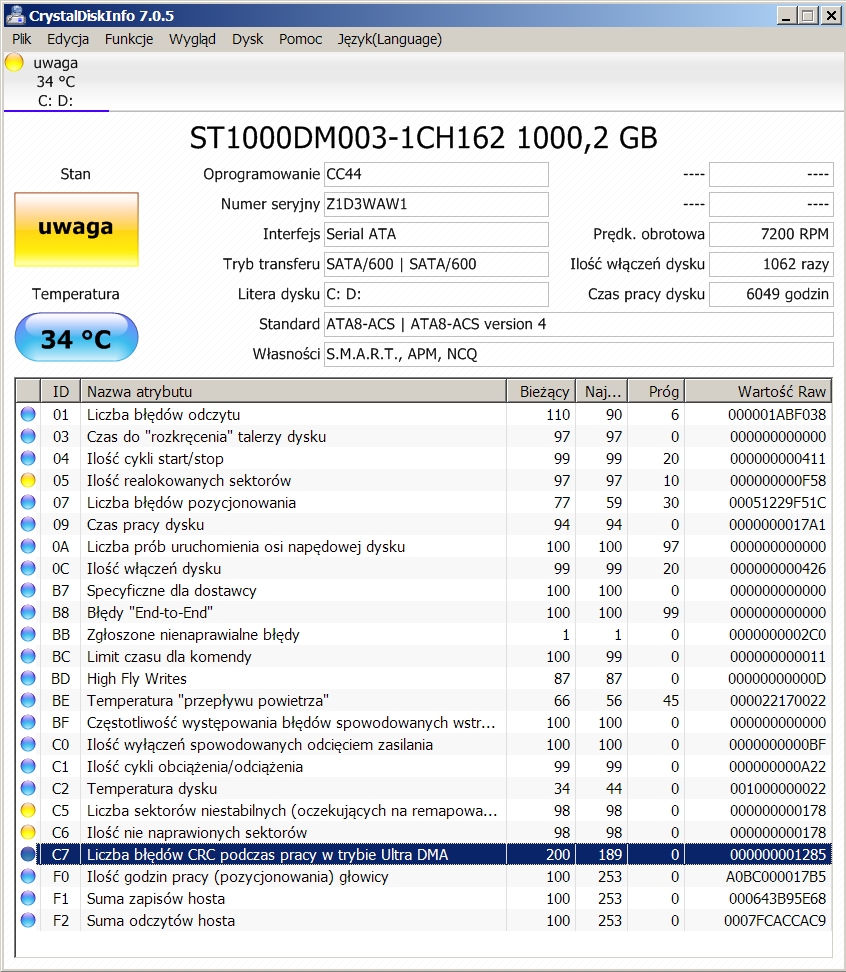Click the yellow warning dot for attribute 05
The height and width of the screenshot is (972, 846).
pyautogui.click(x=28, y=480)
